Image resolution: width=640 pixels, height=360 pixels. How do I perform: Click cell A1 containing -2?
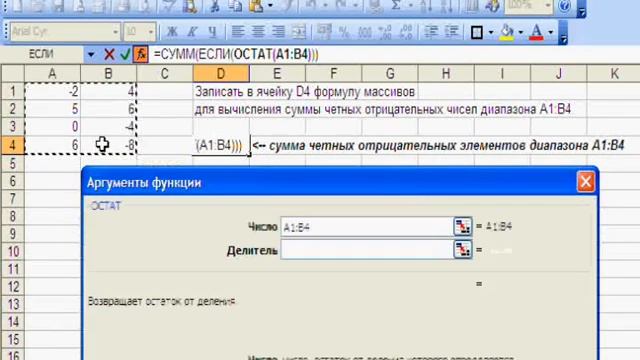click(x=52, y=91)
